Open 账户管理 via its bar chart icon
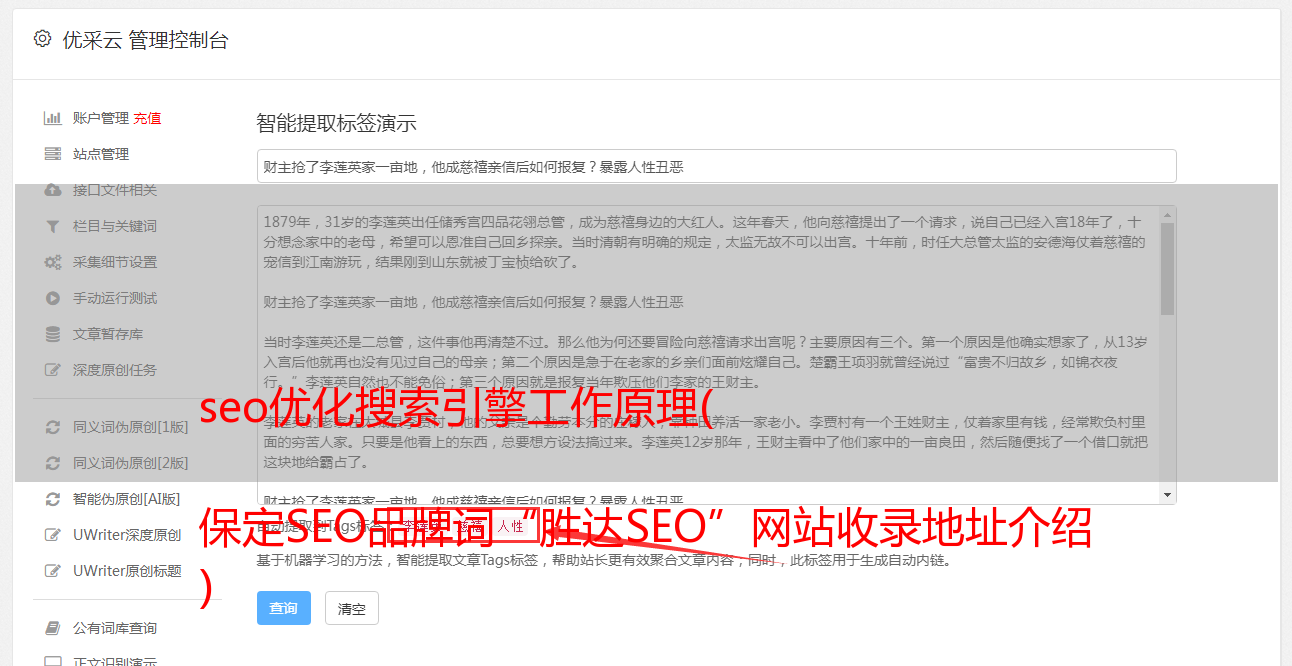The image size is (1292, 666). [x=53, y=118]
